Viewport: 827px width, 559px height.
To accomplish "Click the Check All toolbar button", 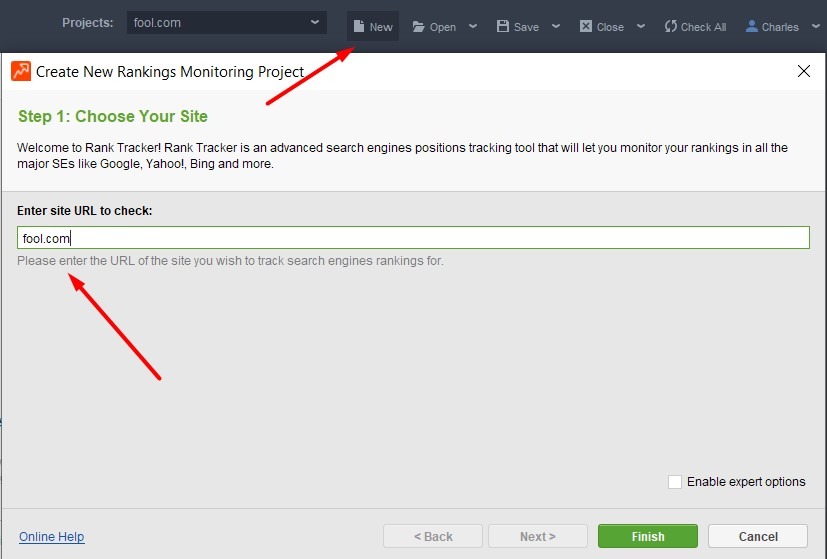I will tap(695, 26).
